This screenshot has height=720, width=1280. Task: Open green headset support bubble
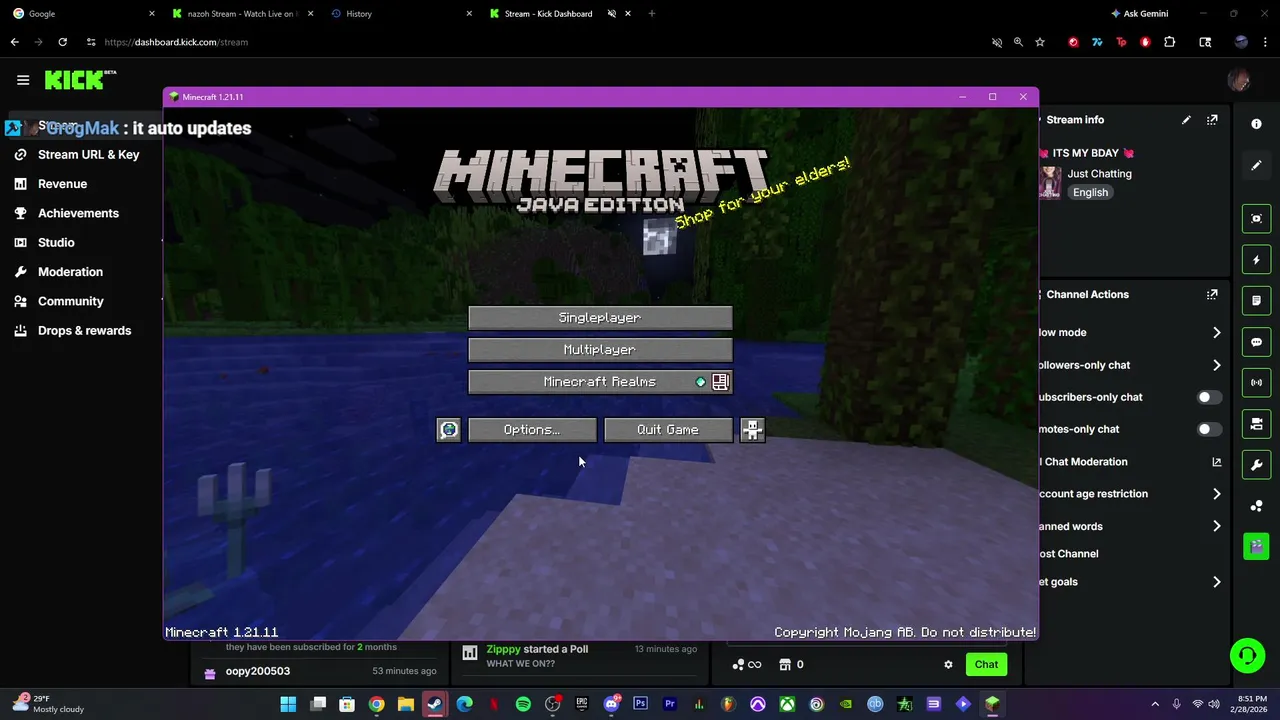click(1247, 656)
